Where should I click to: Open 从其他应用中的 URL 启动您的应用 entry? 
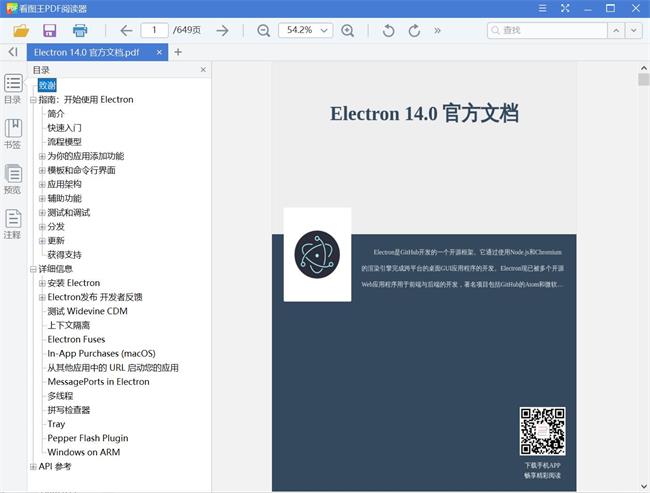point(113,367)
